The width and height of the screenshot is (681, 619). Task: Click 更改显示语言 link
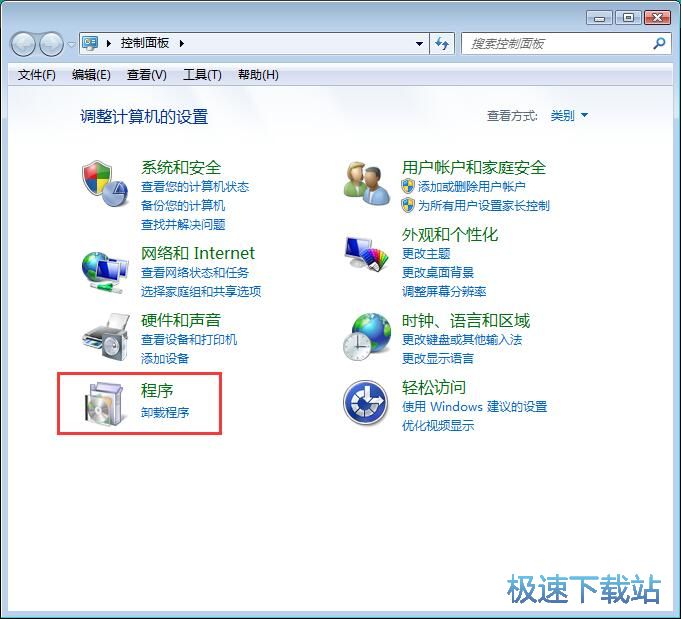point(438,358)
